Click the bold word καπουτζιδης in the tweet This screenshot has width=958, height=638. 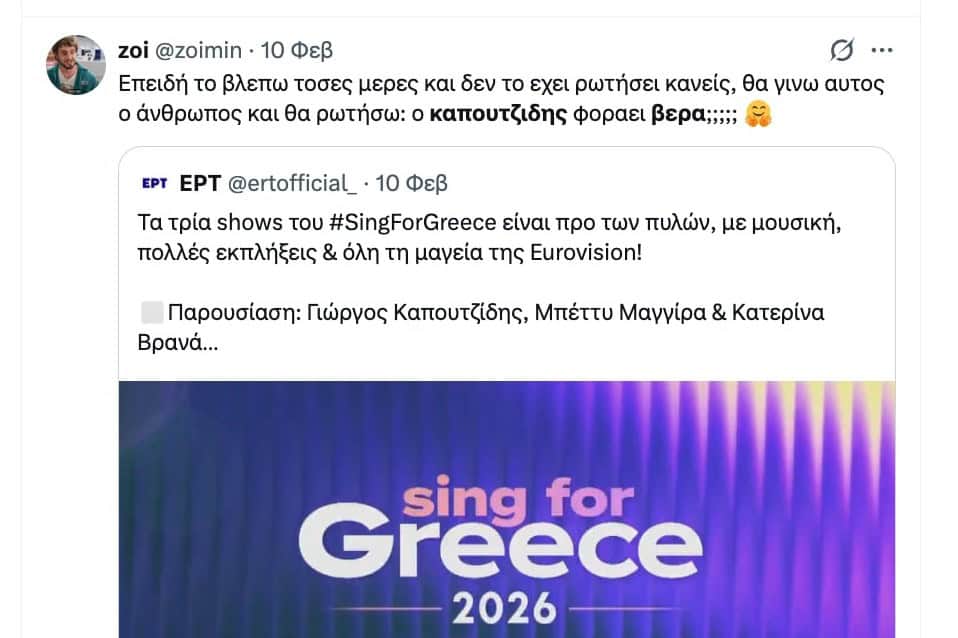point(497,115)
